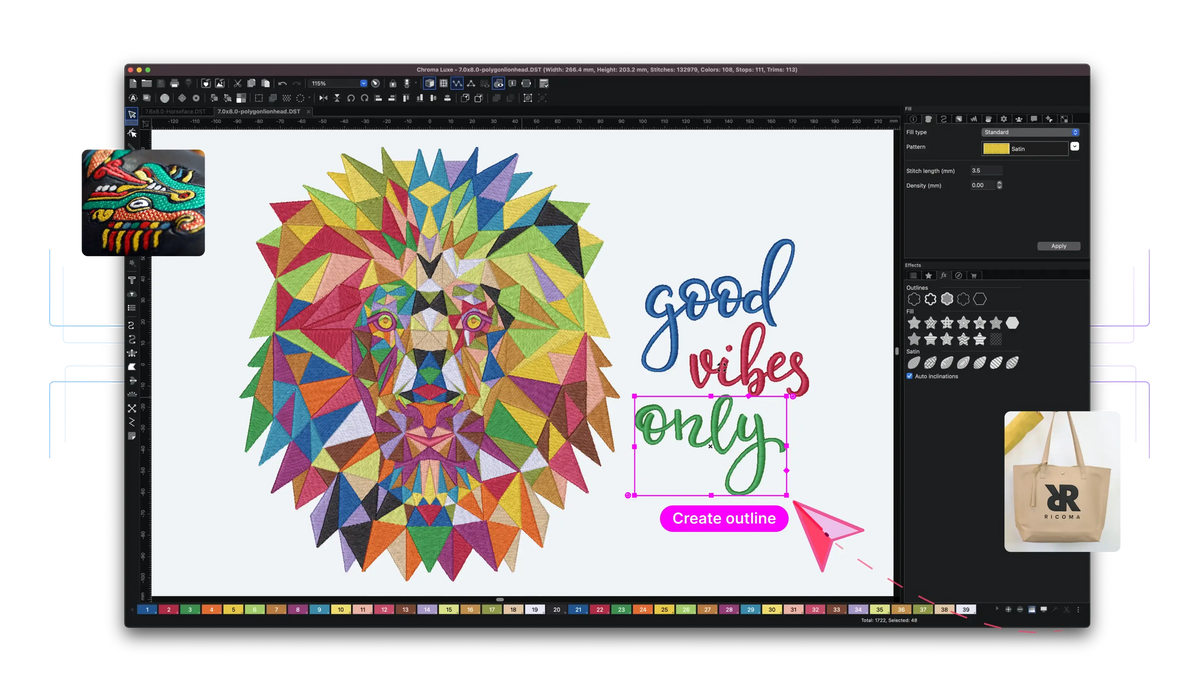Open the Fill type Standard dropdown
The width and height of the screenshot is (1200, 683).
pos(1031,132)
